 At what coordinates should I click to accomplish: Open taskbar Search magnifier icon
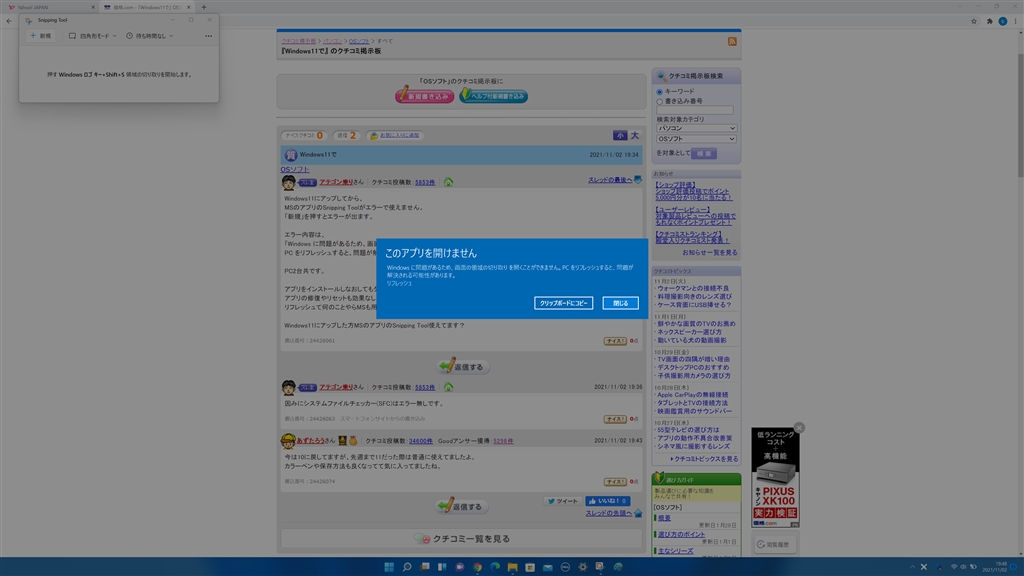[406, 567]
